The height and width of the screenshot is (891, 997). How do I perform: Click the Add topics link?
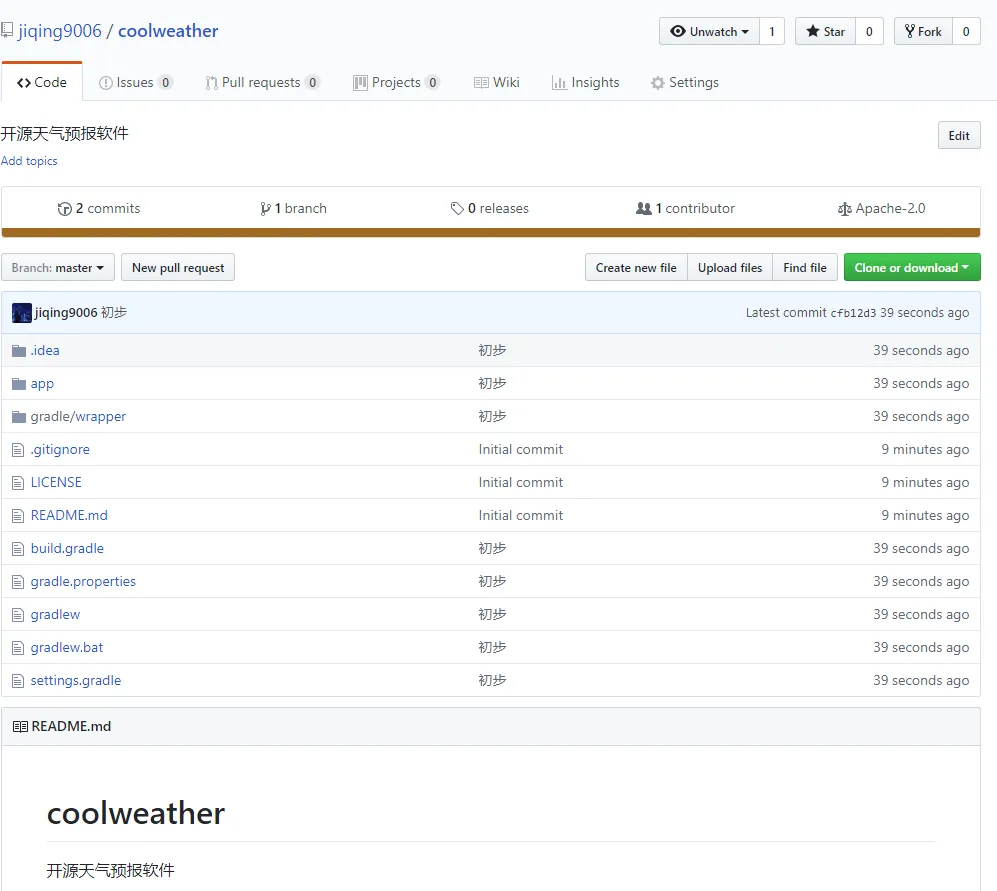29,161
